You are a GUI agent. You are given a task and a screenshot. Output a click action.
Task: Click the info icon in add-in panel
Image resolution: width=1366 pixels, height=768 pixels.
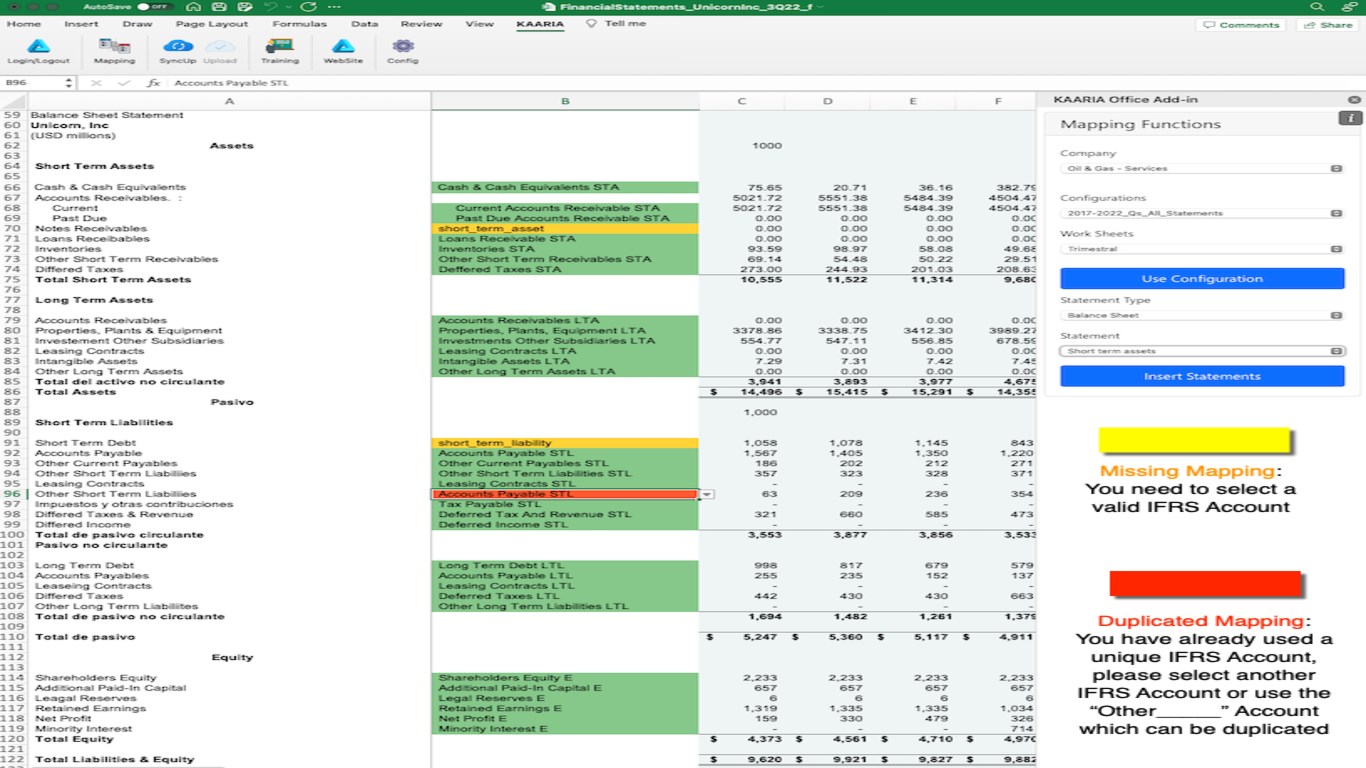[1350, 118]
